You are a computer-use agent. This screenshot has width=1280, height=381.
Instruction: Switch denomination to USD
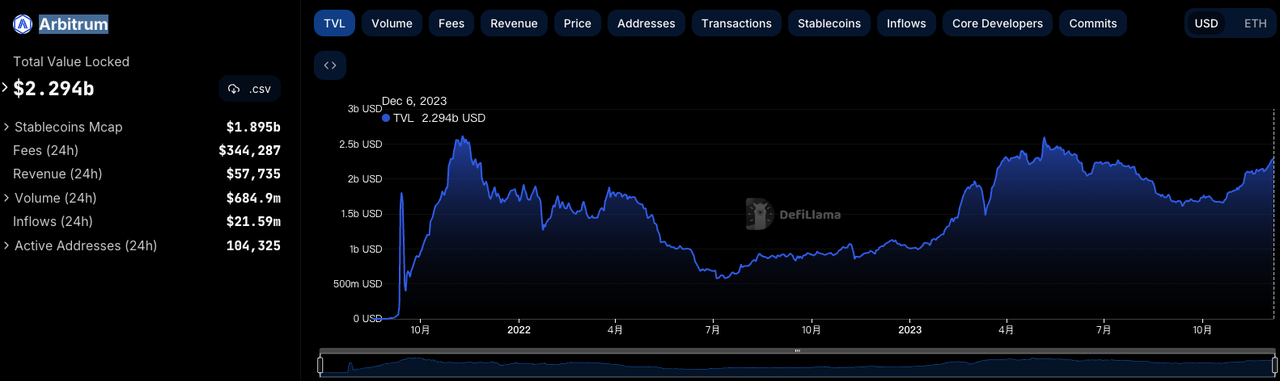[1207, 23]
